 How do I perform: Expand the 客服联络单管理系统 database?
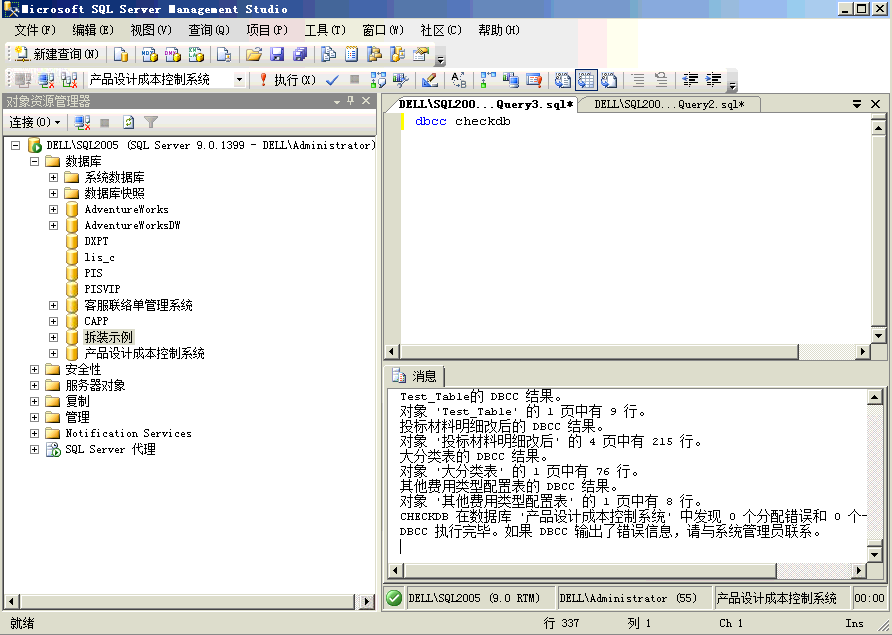pos(53,306)
